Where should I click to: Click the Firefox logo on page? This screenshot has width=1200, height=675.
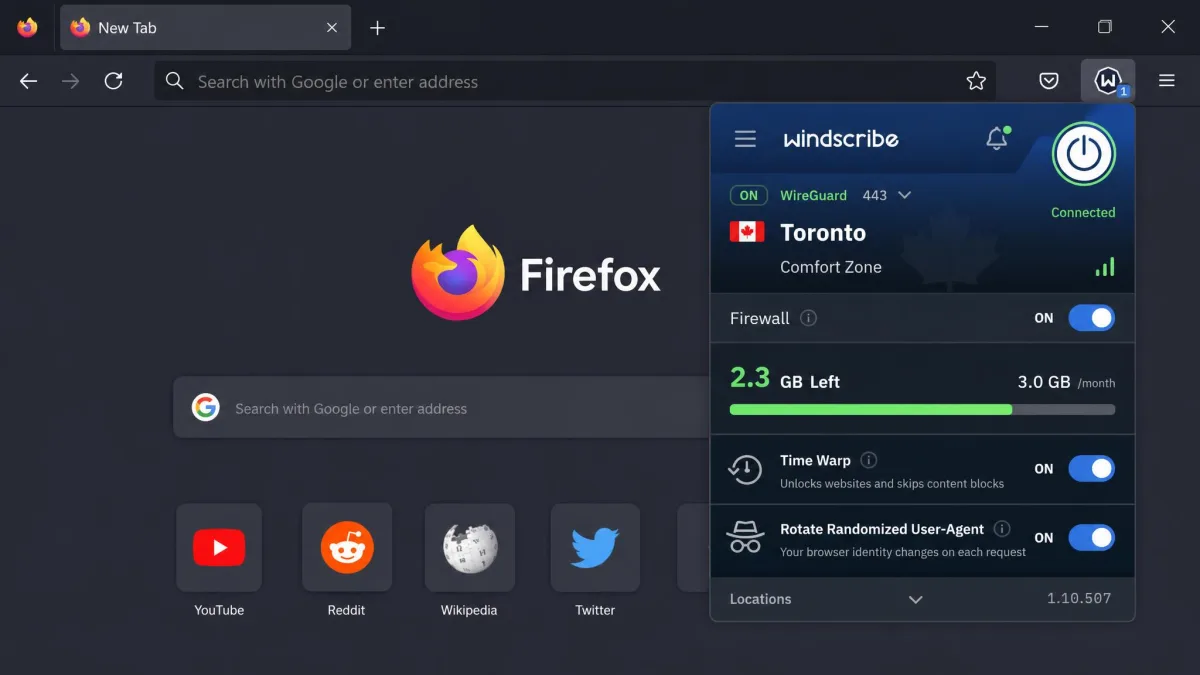tap(458, 272)
